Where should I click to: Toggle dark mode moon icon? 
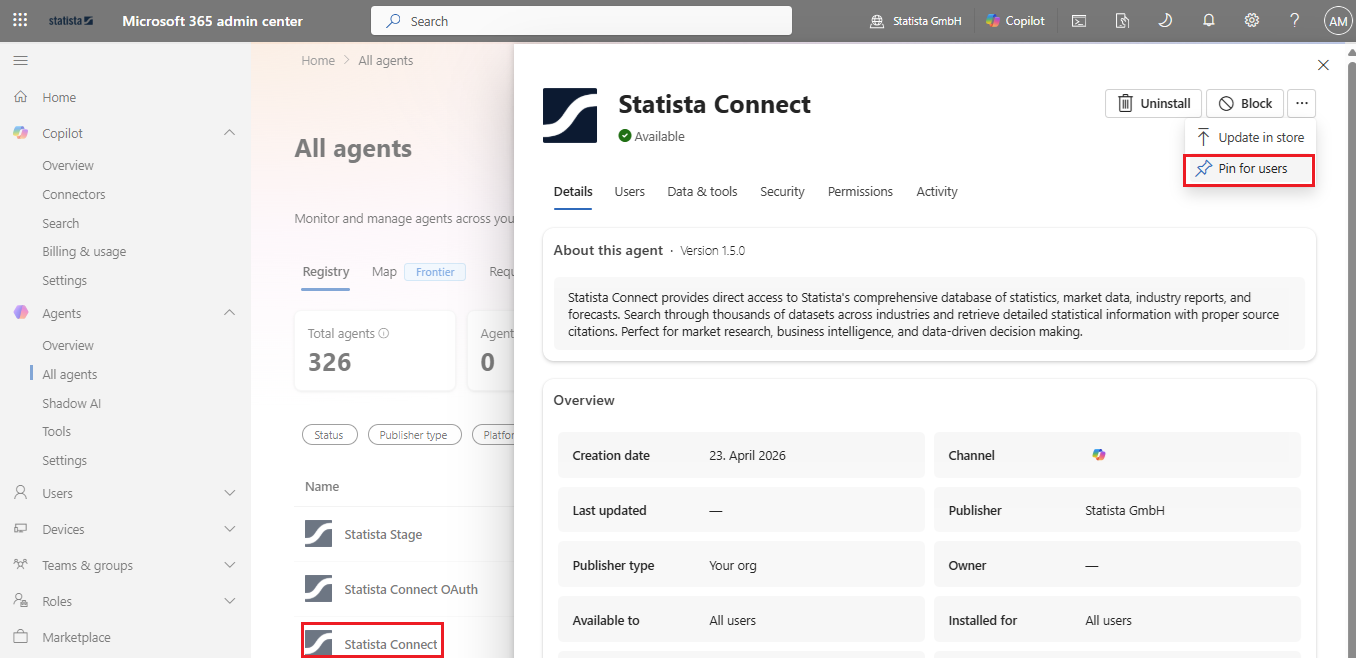[x=1165, y=21]
